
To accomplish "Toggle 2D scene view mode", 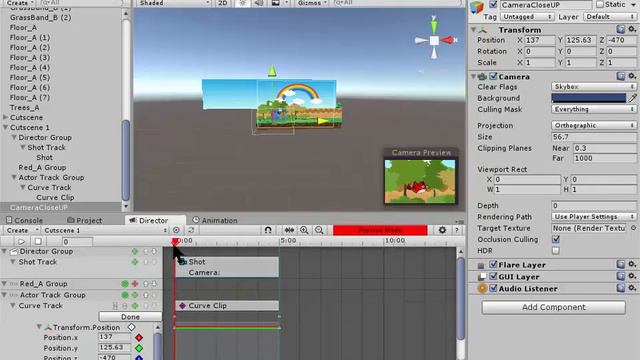I will [223, 3].
